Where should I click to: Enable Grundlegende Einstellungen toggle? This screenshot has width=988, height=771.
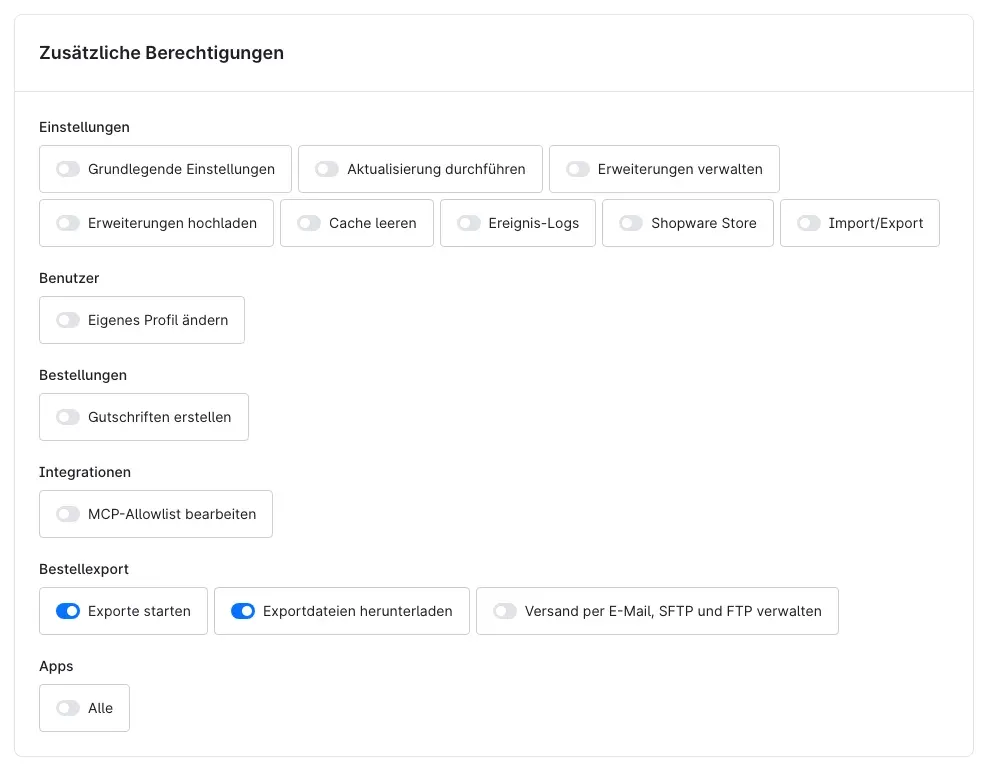(x=68, y=169)
